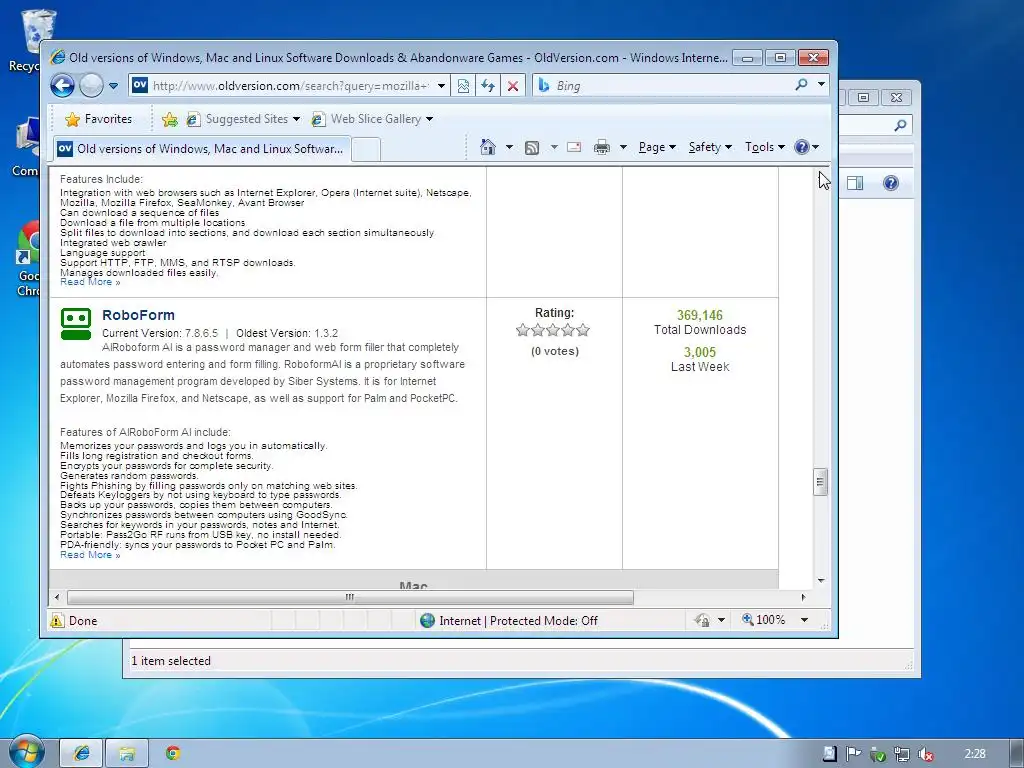
Task: Click the vertical scrollbar thumb
Action: (820, 482)
